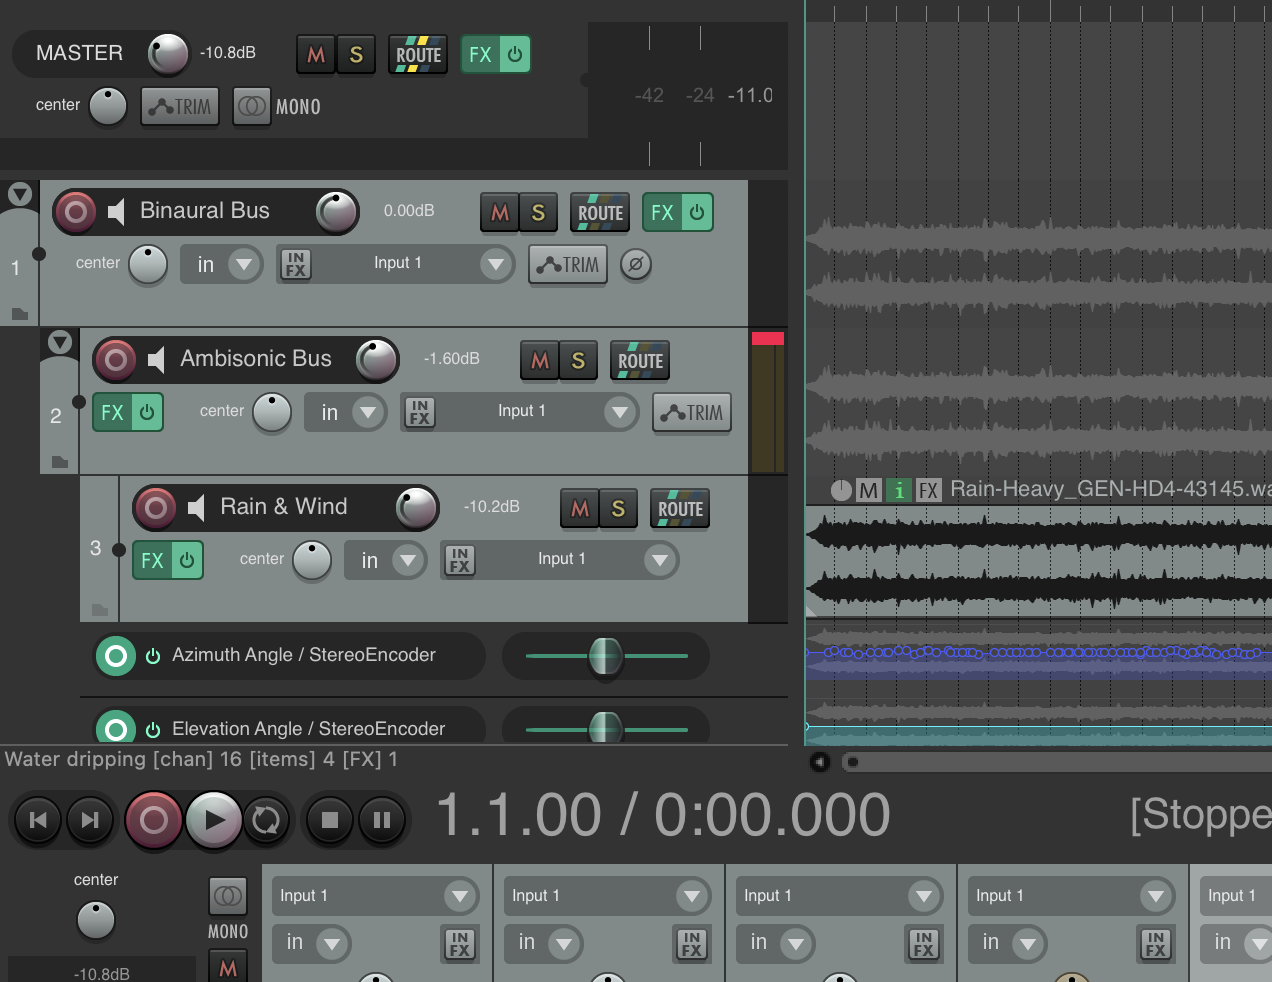Solo the Master track

click(x=356, y=55)
